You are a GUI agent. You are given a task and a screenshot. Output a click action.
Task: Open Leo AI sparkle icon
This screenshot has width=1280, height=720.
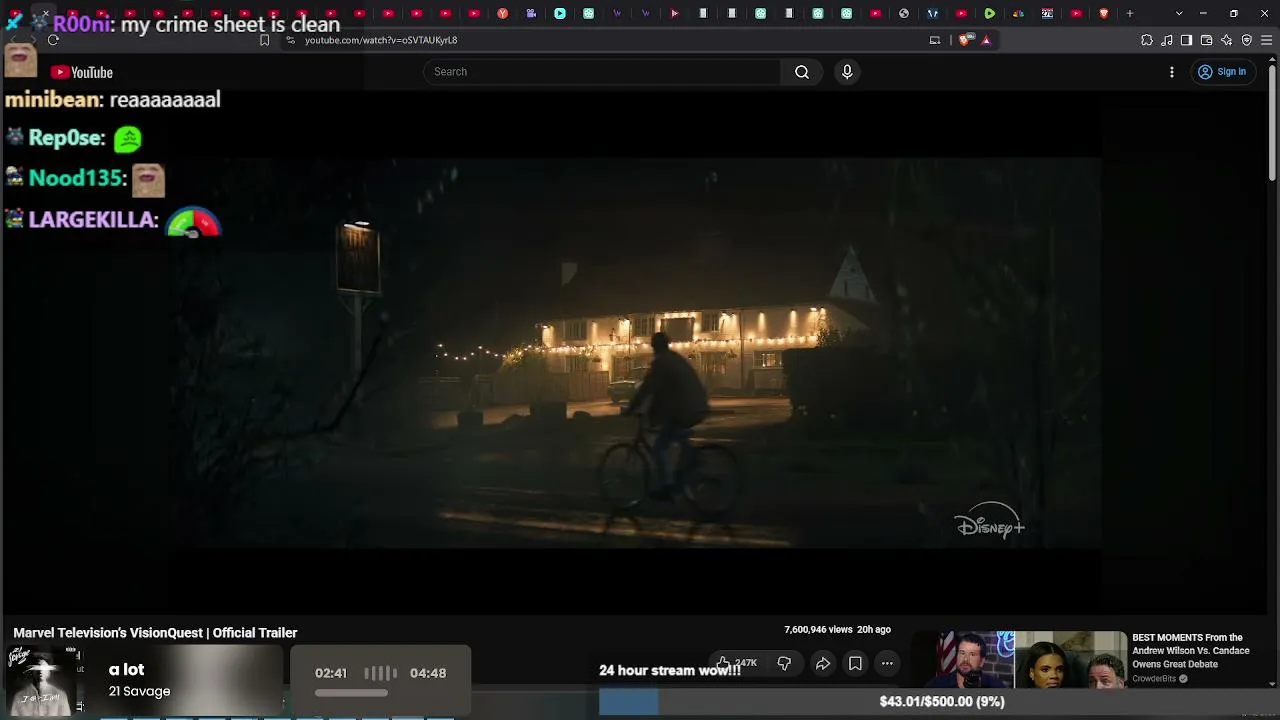[1227, 40]
